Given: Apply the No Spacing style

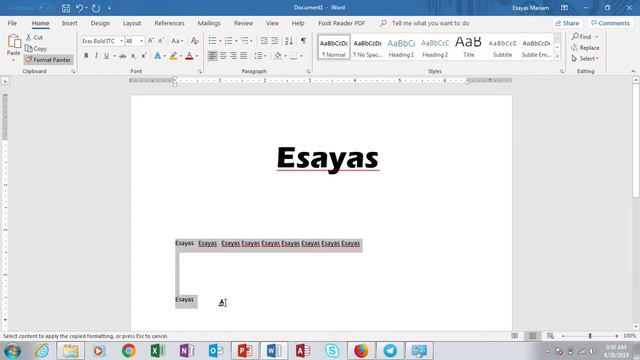Looking at the screenshot, I should pos(367,48).
